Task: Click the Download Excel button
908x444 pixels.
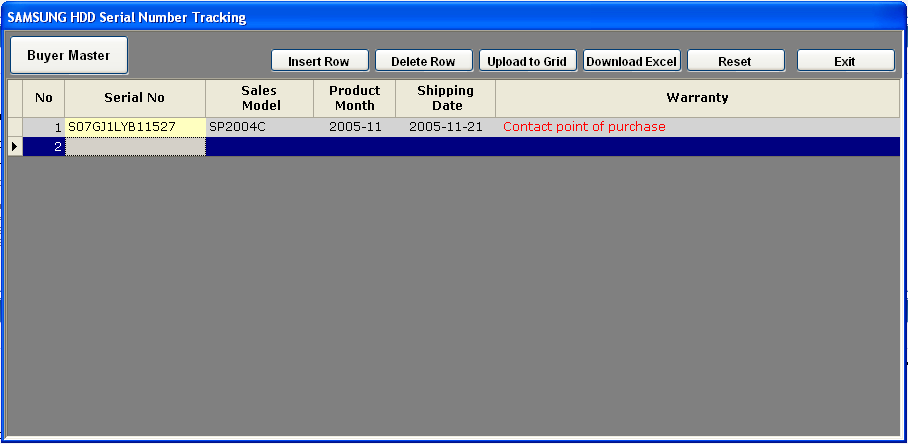Action: [x=632, y=61]
